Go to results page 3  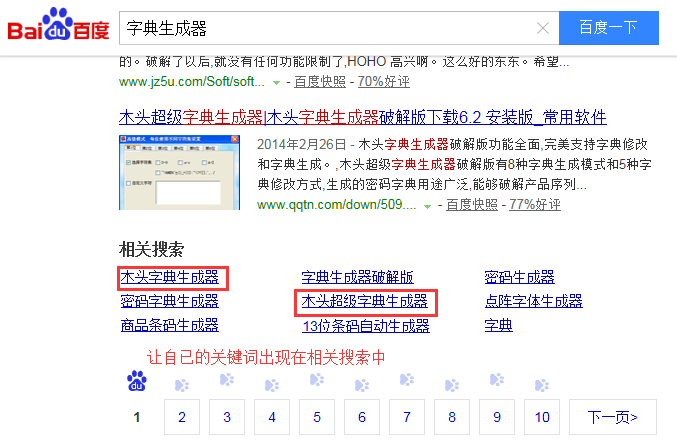(227, 417)
